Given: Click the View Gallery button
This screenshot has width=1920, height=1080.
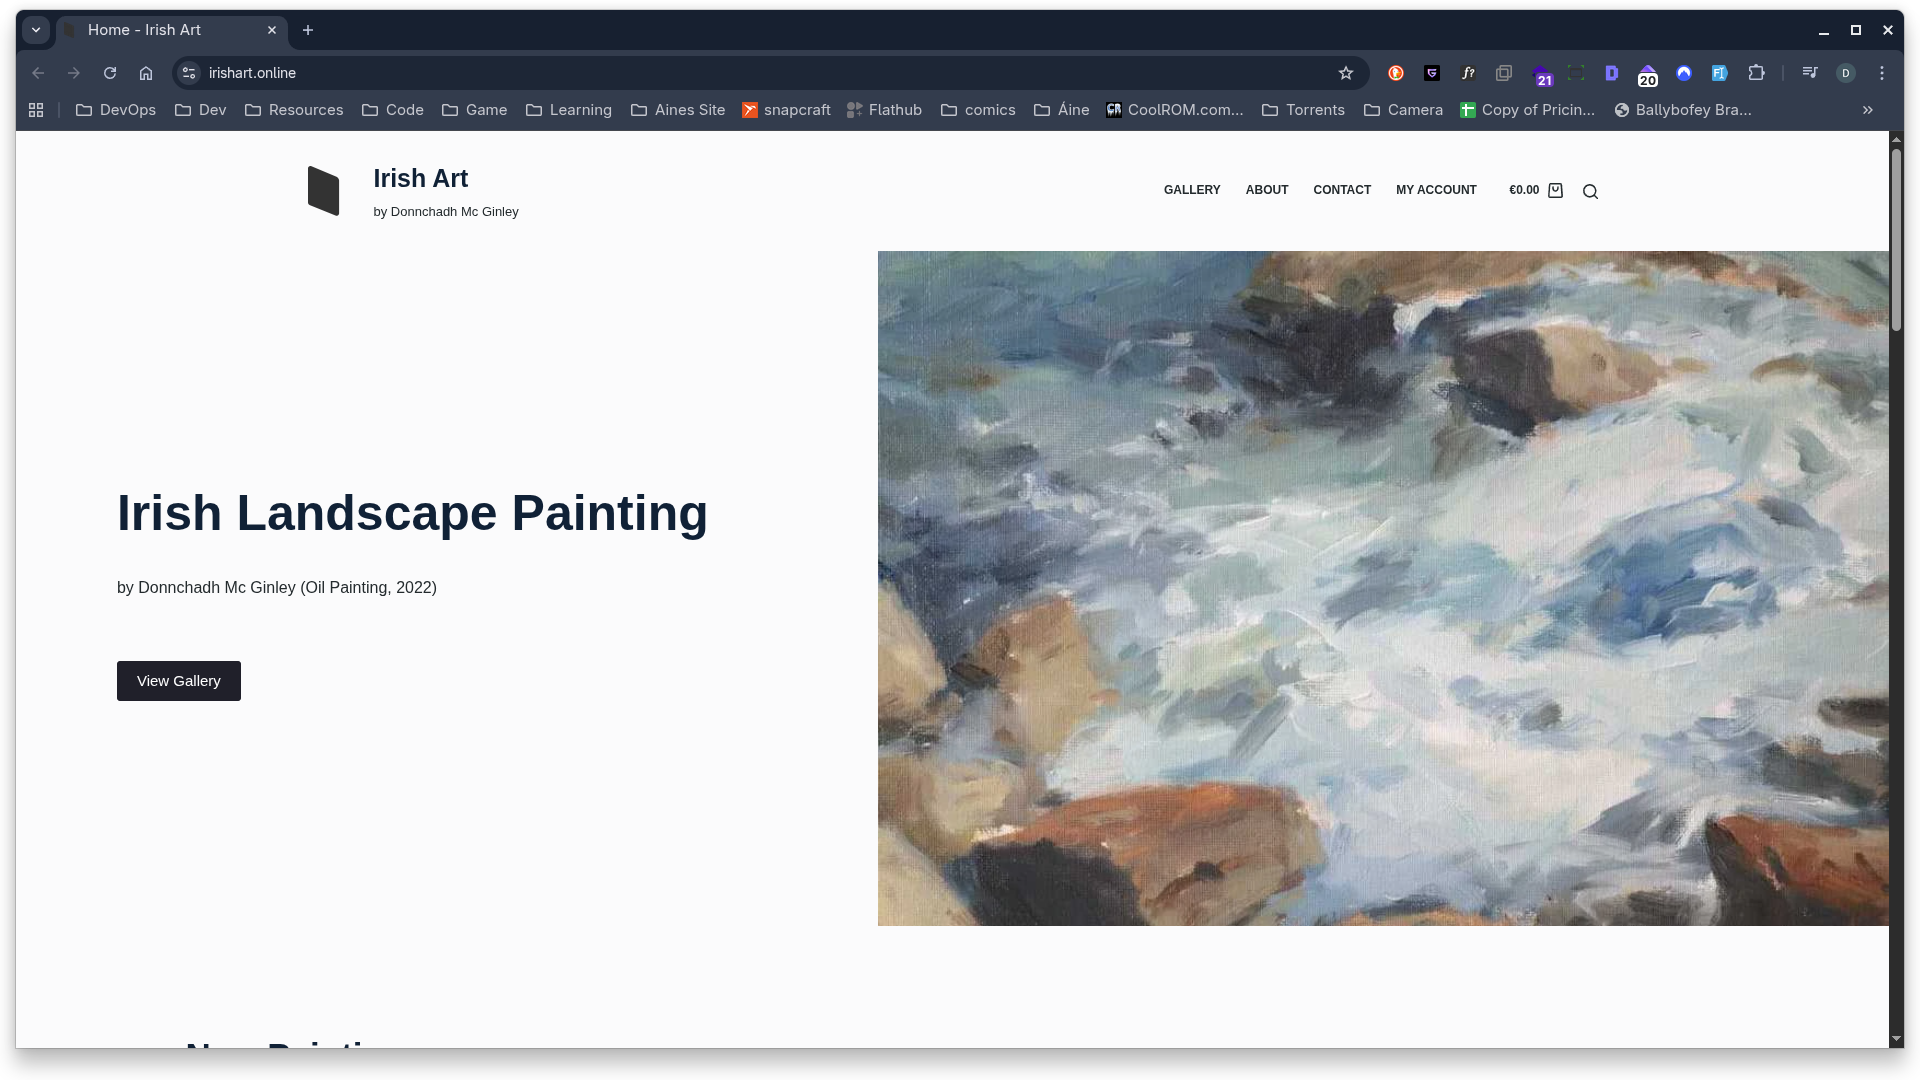Looking at the screenshot, I should click(179, 681).
